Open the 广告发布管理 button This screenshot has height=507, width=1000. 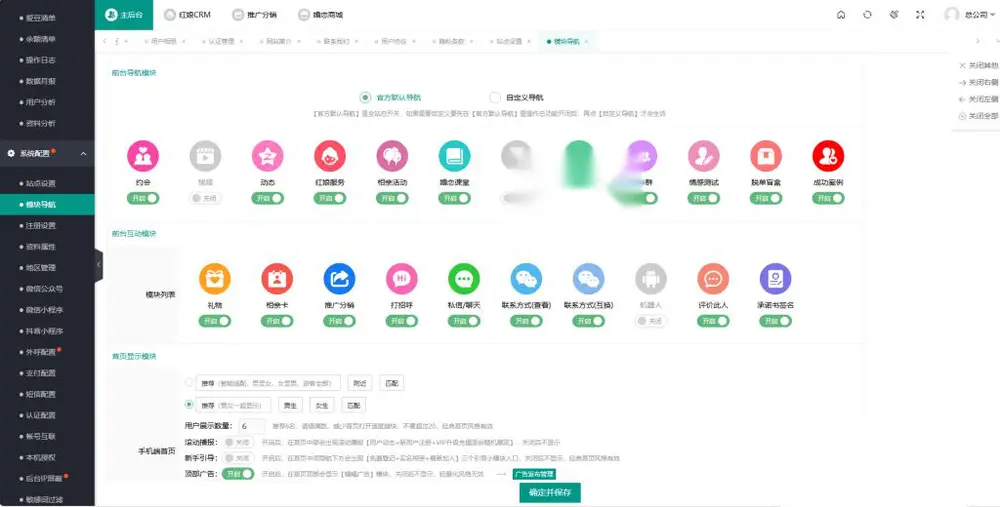pos(534,474)
